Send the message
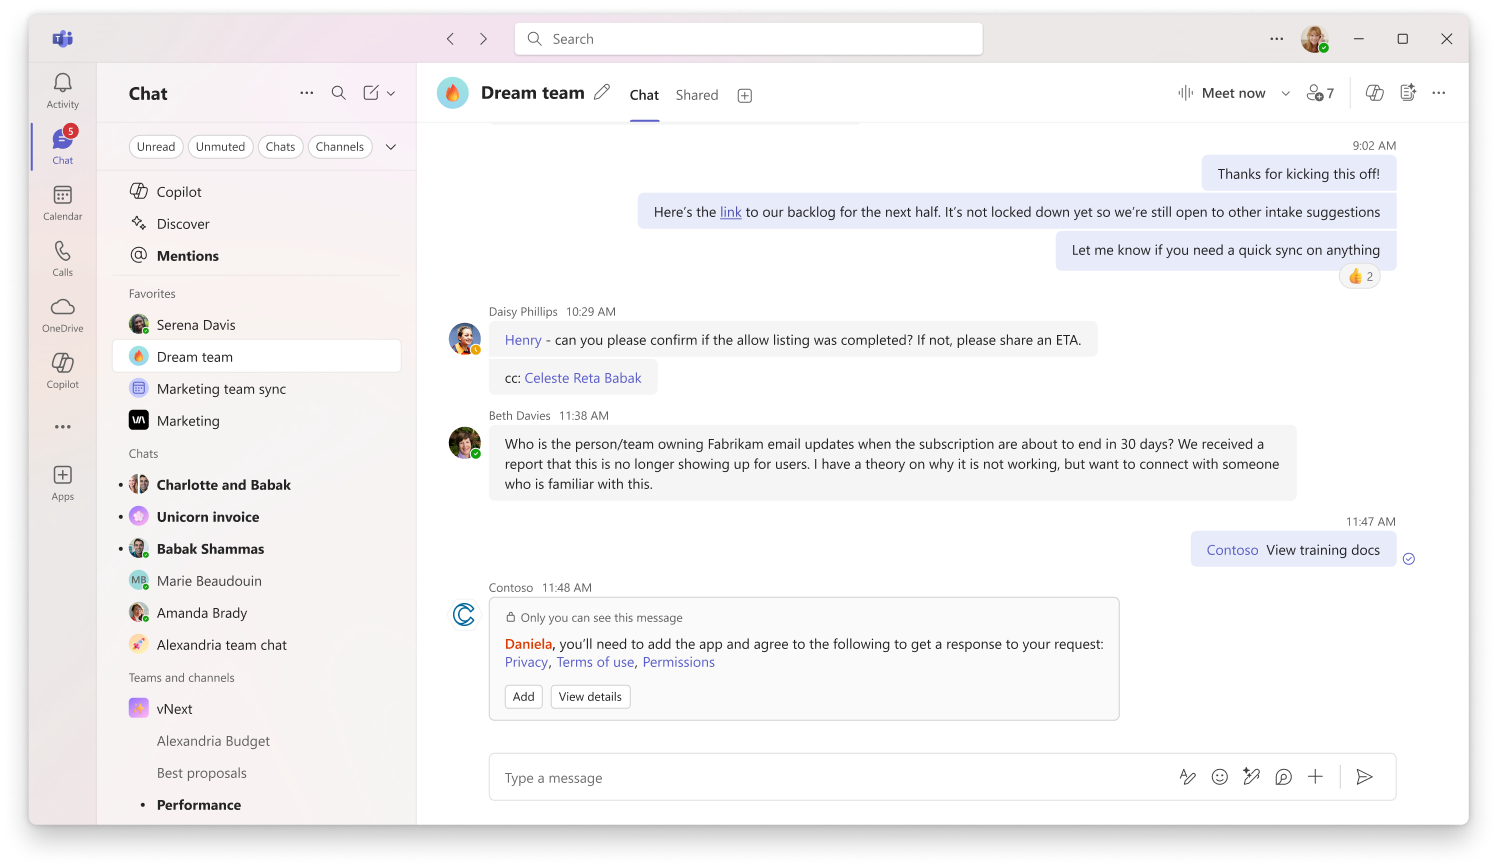This screenshot has width=1498, height=868. (x=1365, y=777)
